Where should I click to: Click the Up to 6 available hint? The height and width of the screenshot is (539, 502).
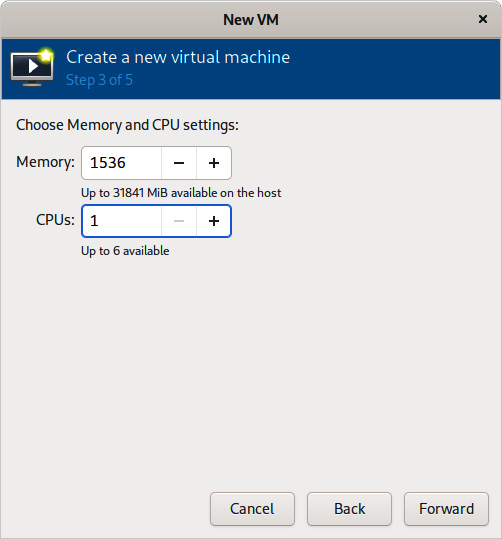[x=125, y=251]
